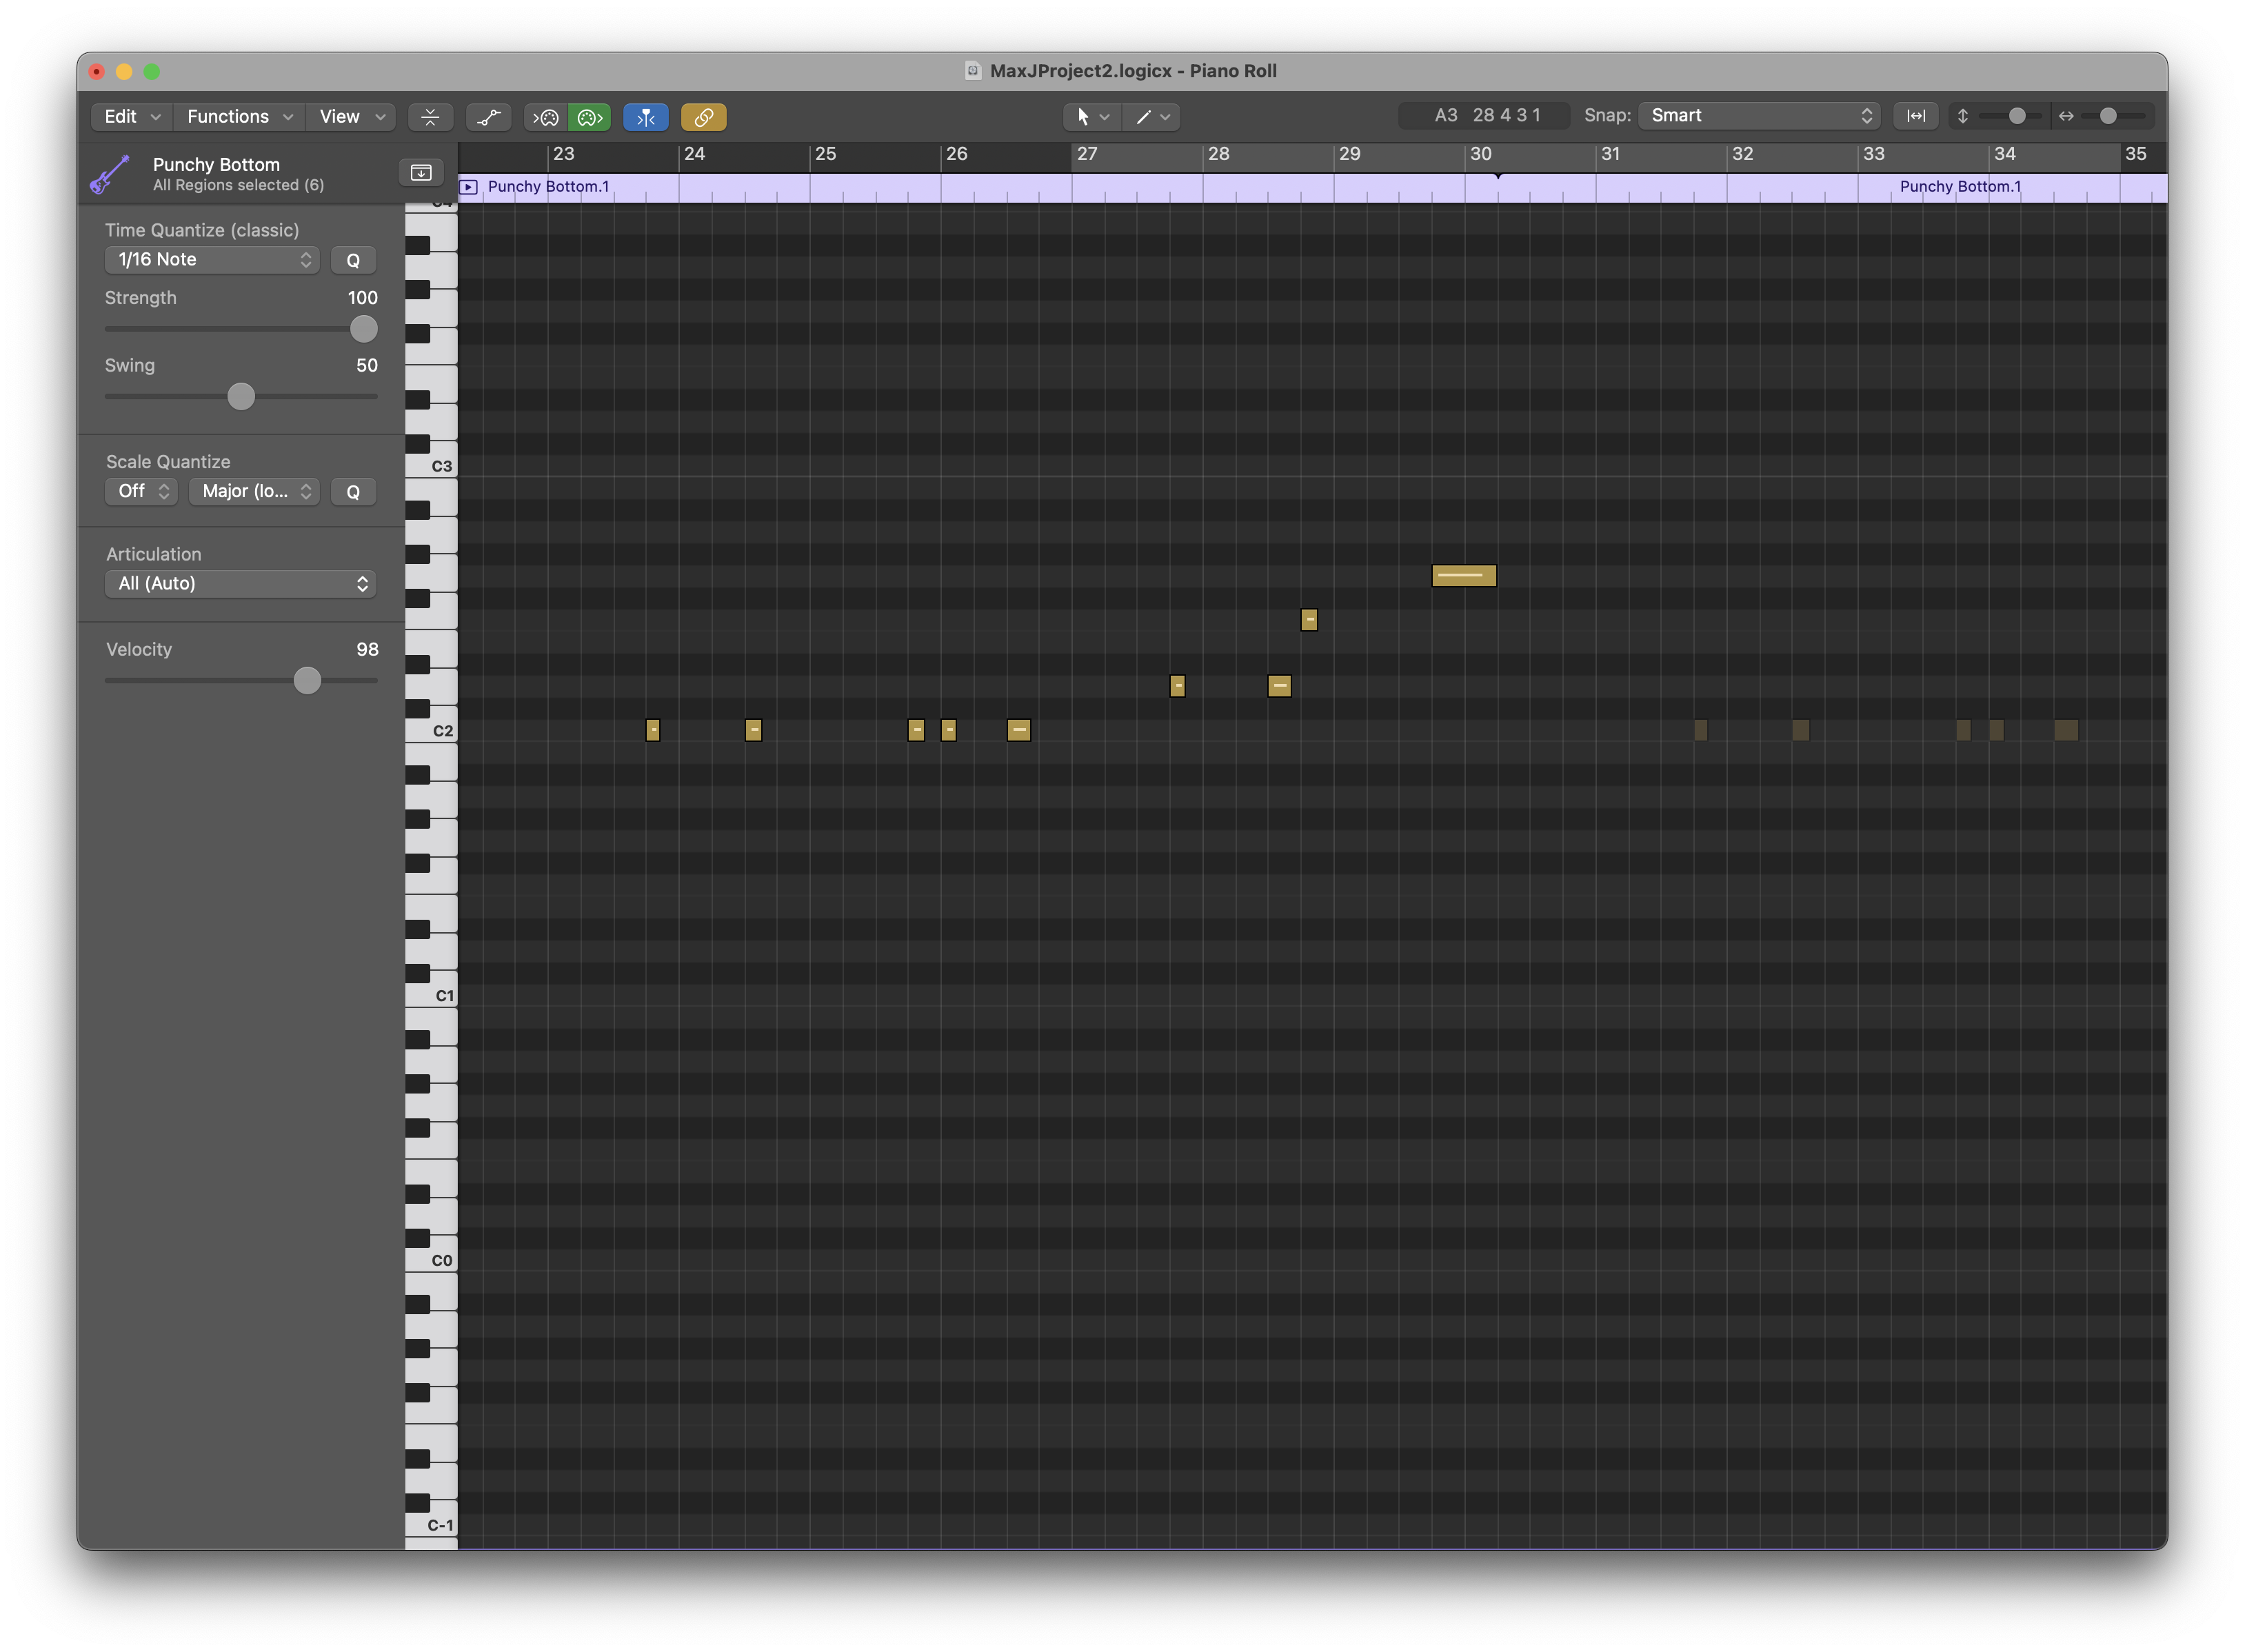Toggle the MIDI In button

(x=545, y=117)
